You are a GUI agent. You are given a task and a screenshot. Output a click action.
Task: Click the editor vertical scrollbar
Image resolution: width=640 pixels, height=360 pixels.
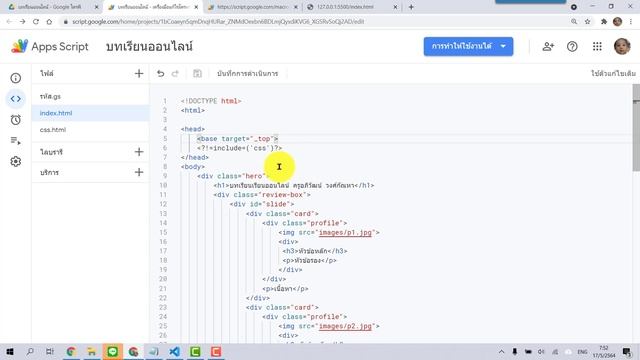(636, 127)
